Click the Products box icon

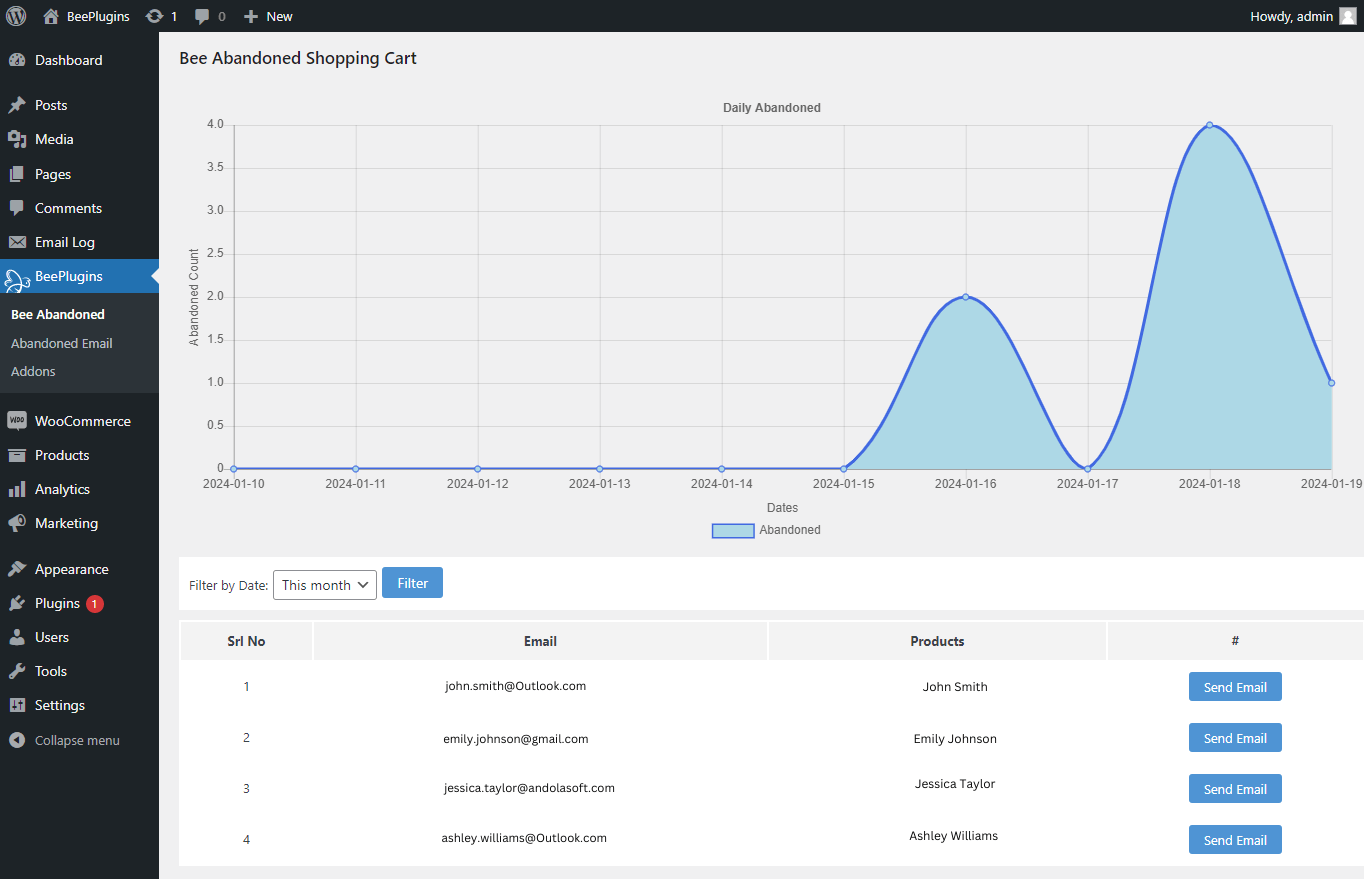click(17, 455)
